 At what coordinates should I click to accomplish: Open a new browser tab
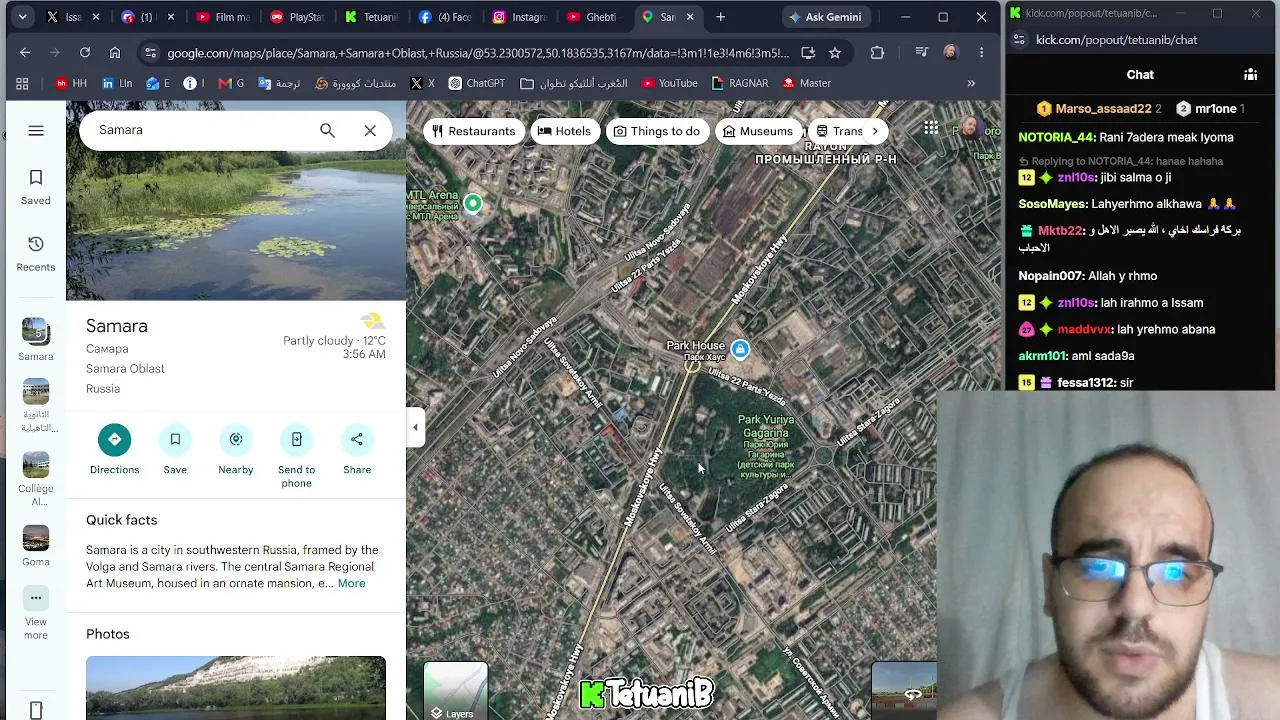pyautogui.click(x=720, y=17)
